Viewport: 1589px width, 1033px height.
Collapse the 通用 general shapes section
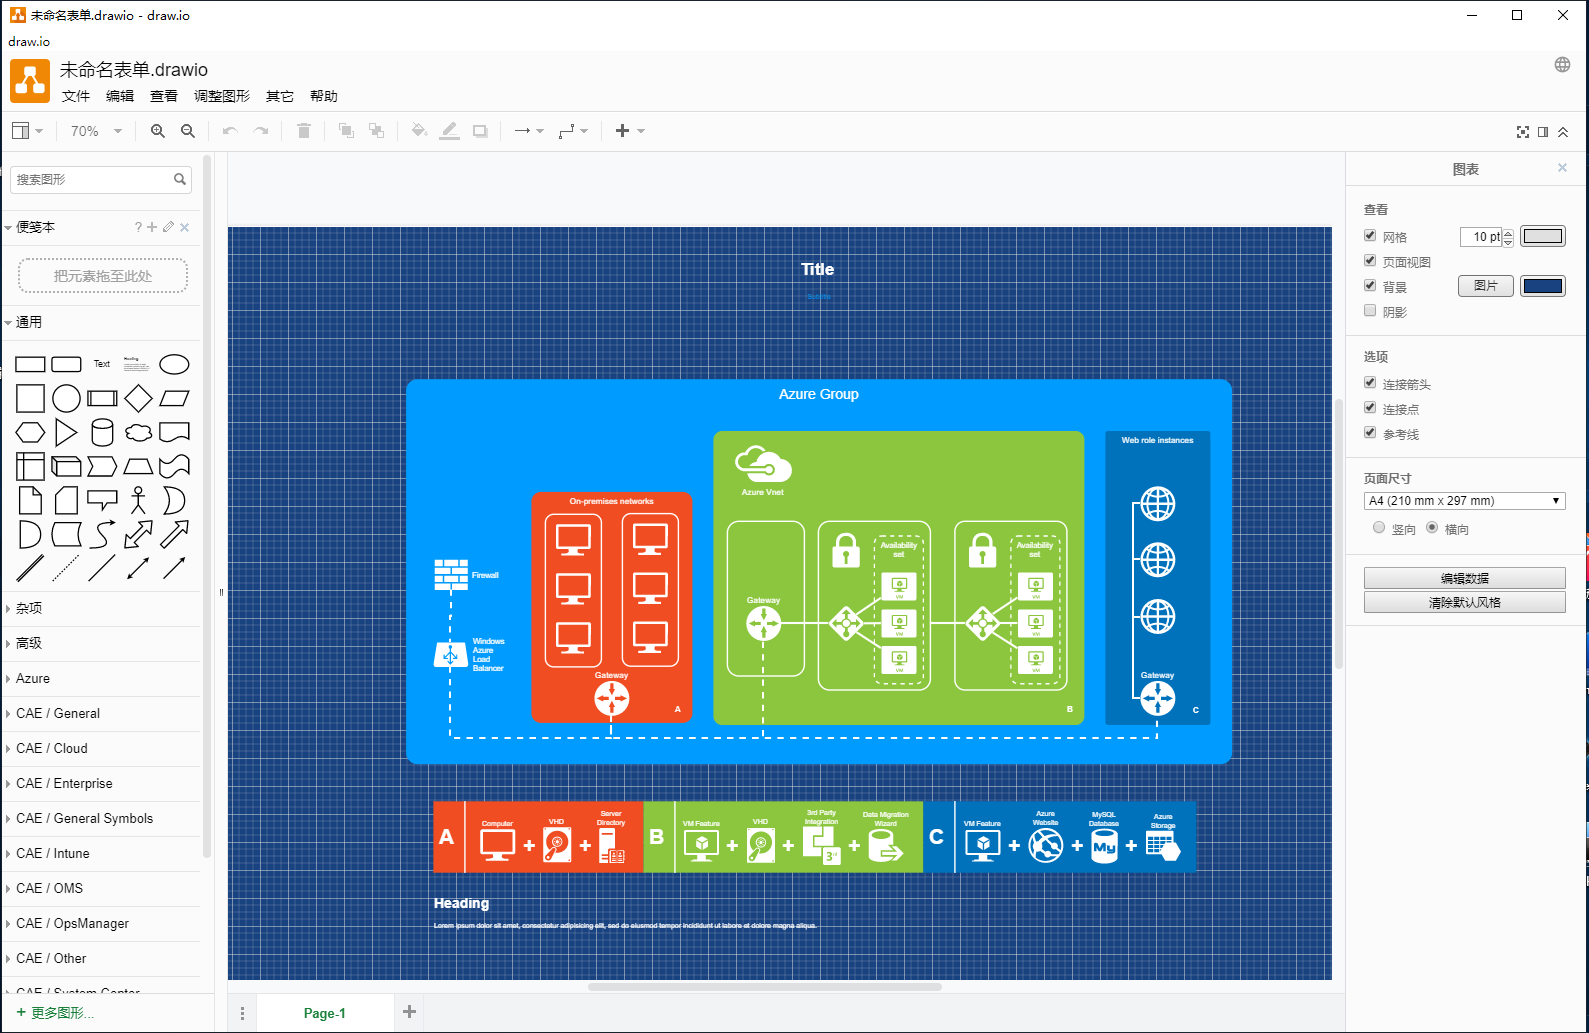(x=102, y=322)
